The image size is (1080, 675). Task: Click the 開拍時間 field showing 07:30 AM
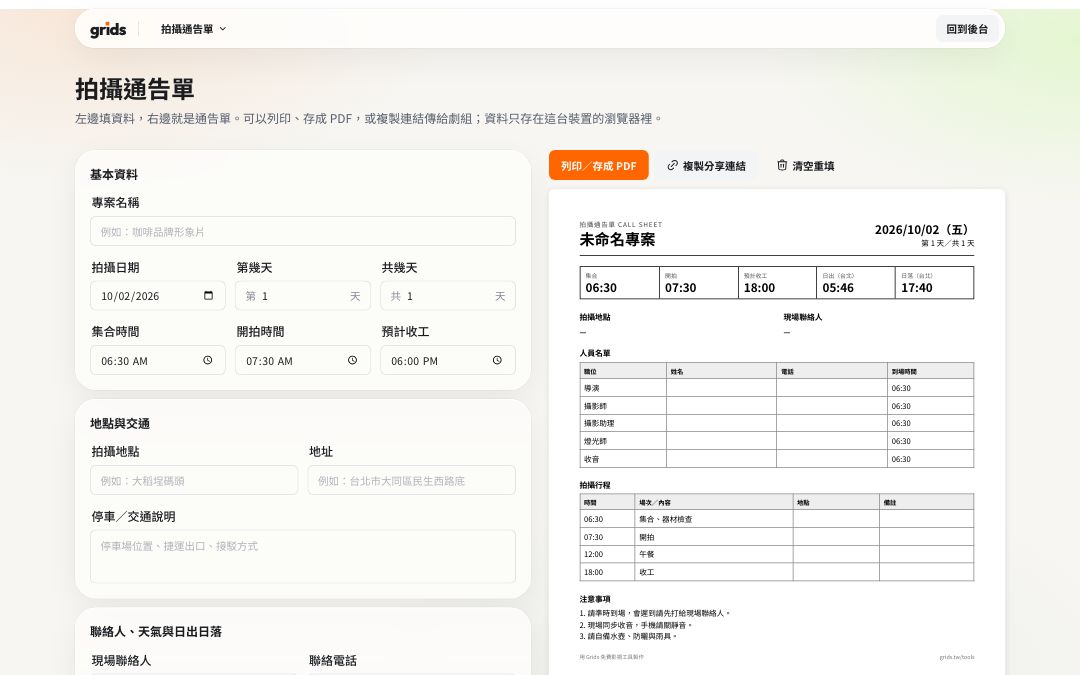click(x=302, y=360)
